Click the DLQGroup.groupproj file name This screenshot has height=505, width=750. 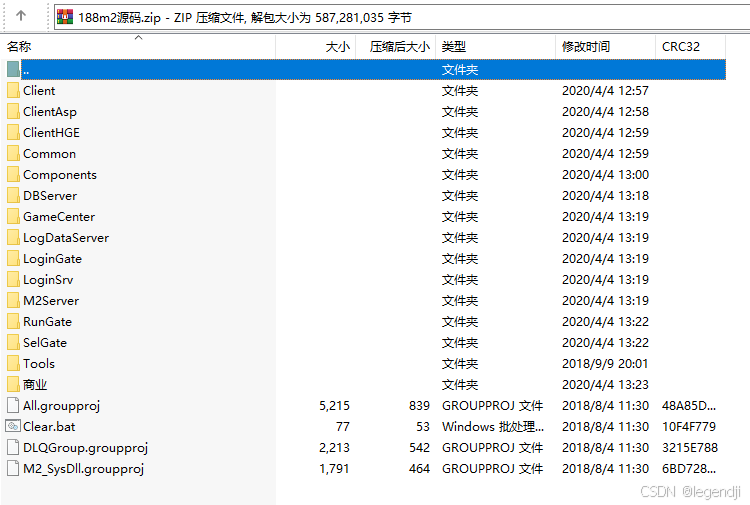point(86,448)
